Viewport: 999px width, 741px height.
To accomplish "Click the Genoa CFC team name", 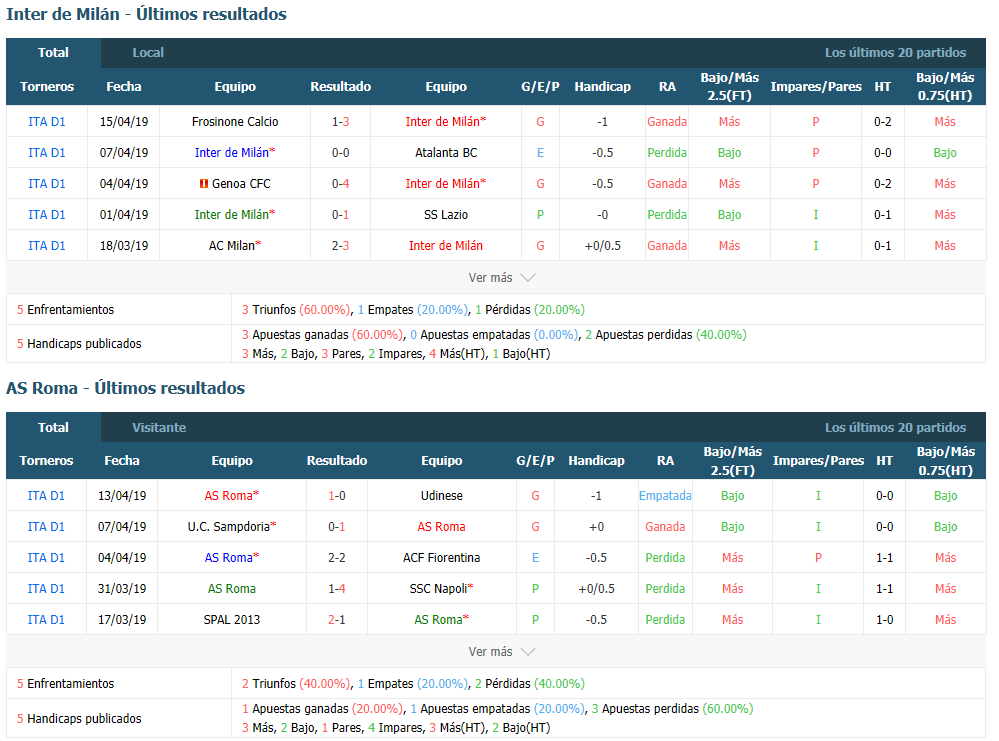I will click(x=241, y=184).
